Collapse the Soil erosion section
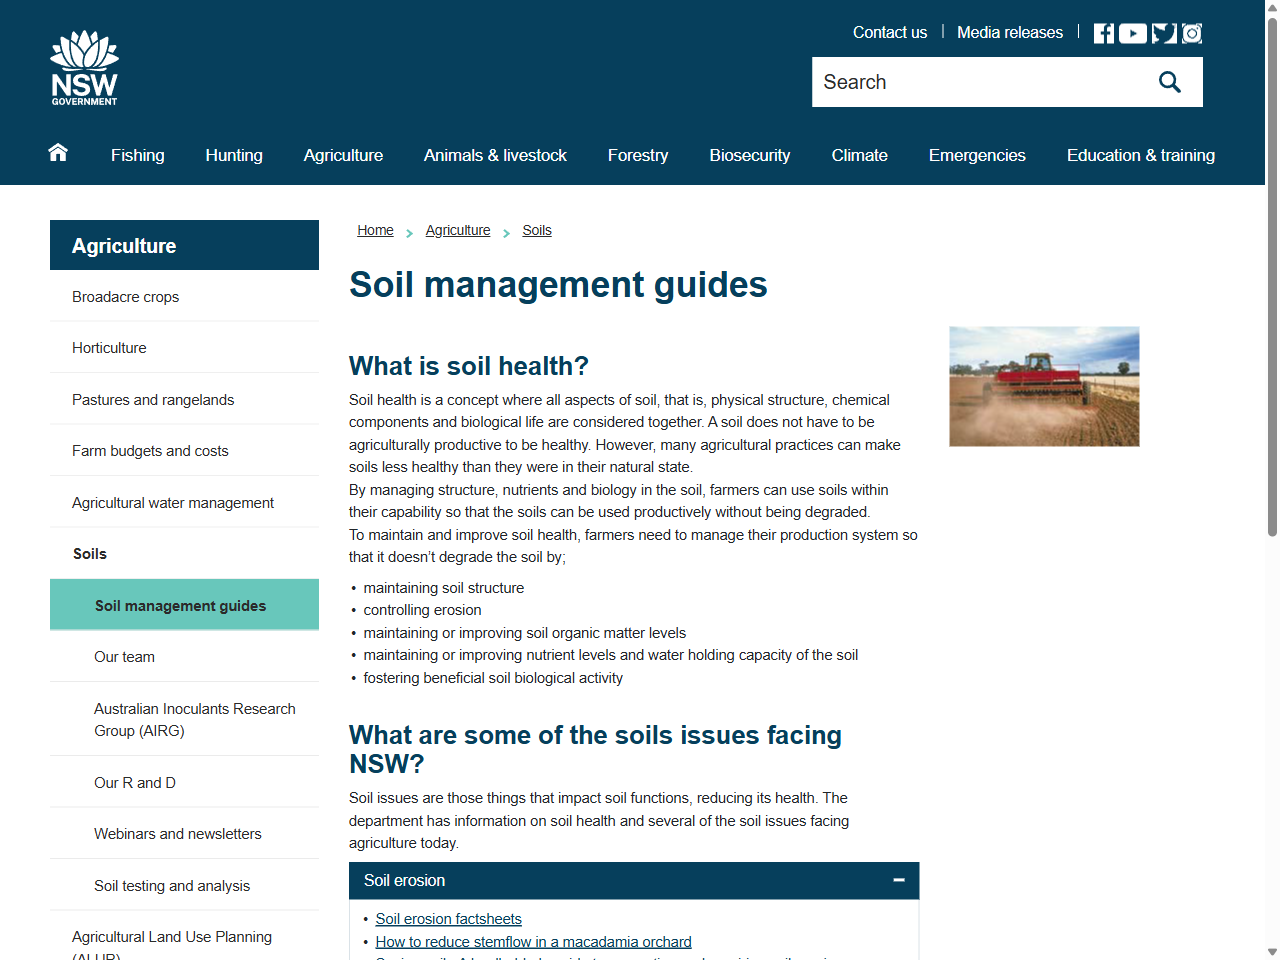1280x960 pixels. (898, 880)
